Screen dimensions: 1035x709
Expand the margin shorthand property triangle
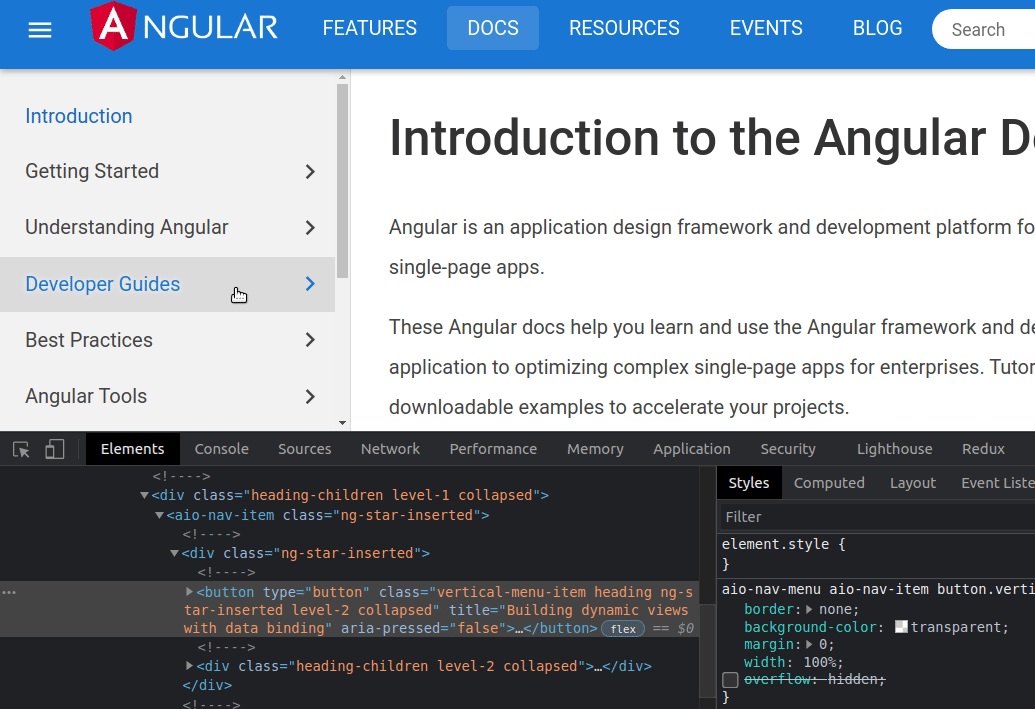[x=810, y=644]
